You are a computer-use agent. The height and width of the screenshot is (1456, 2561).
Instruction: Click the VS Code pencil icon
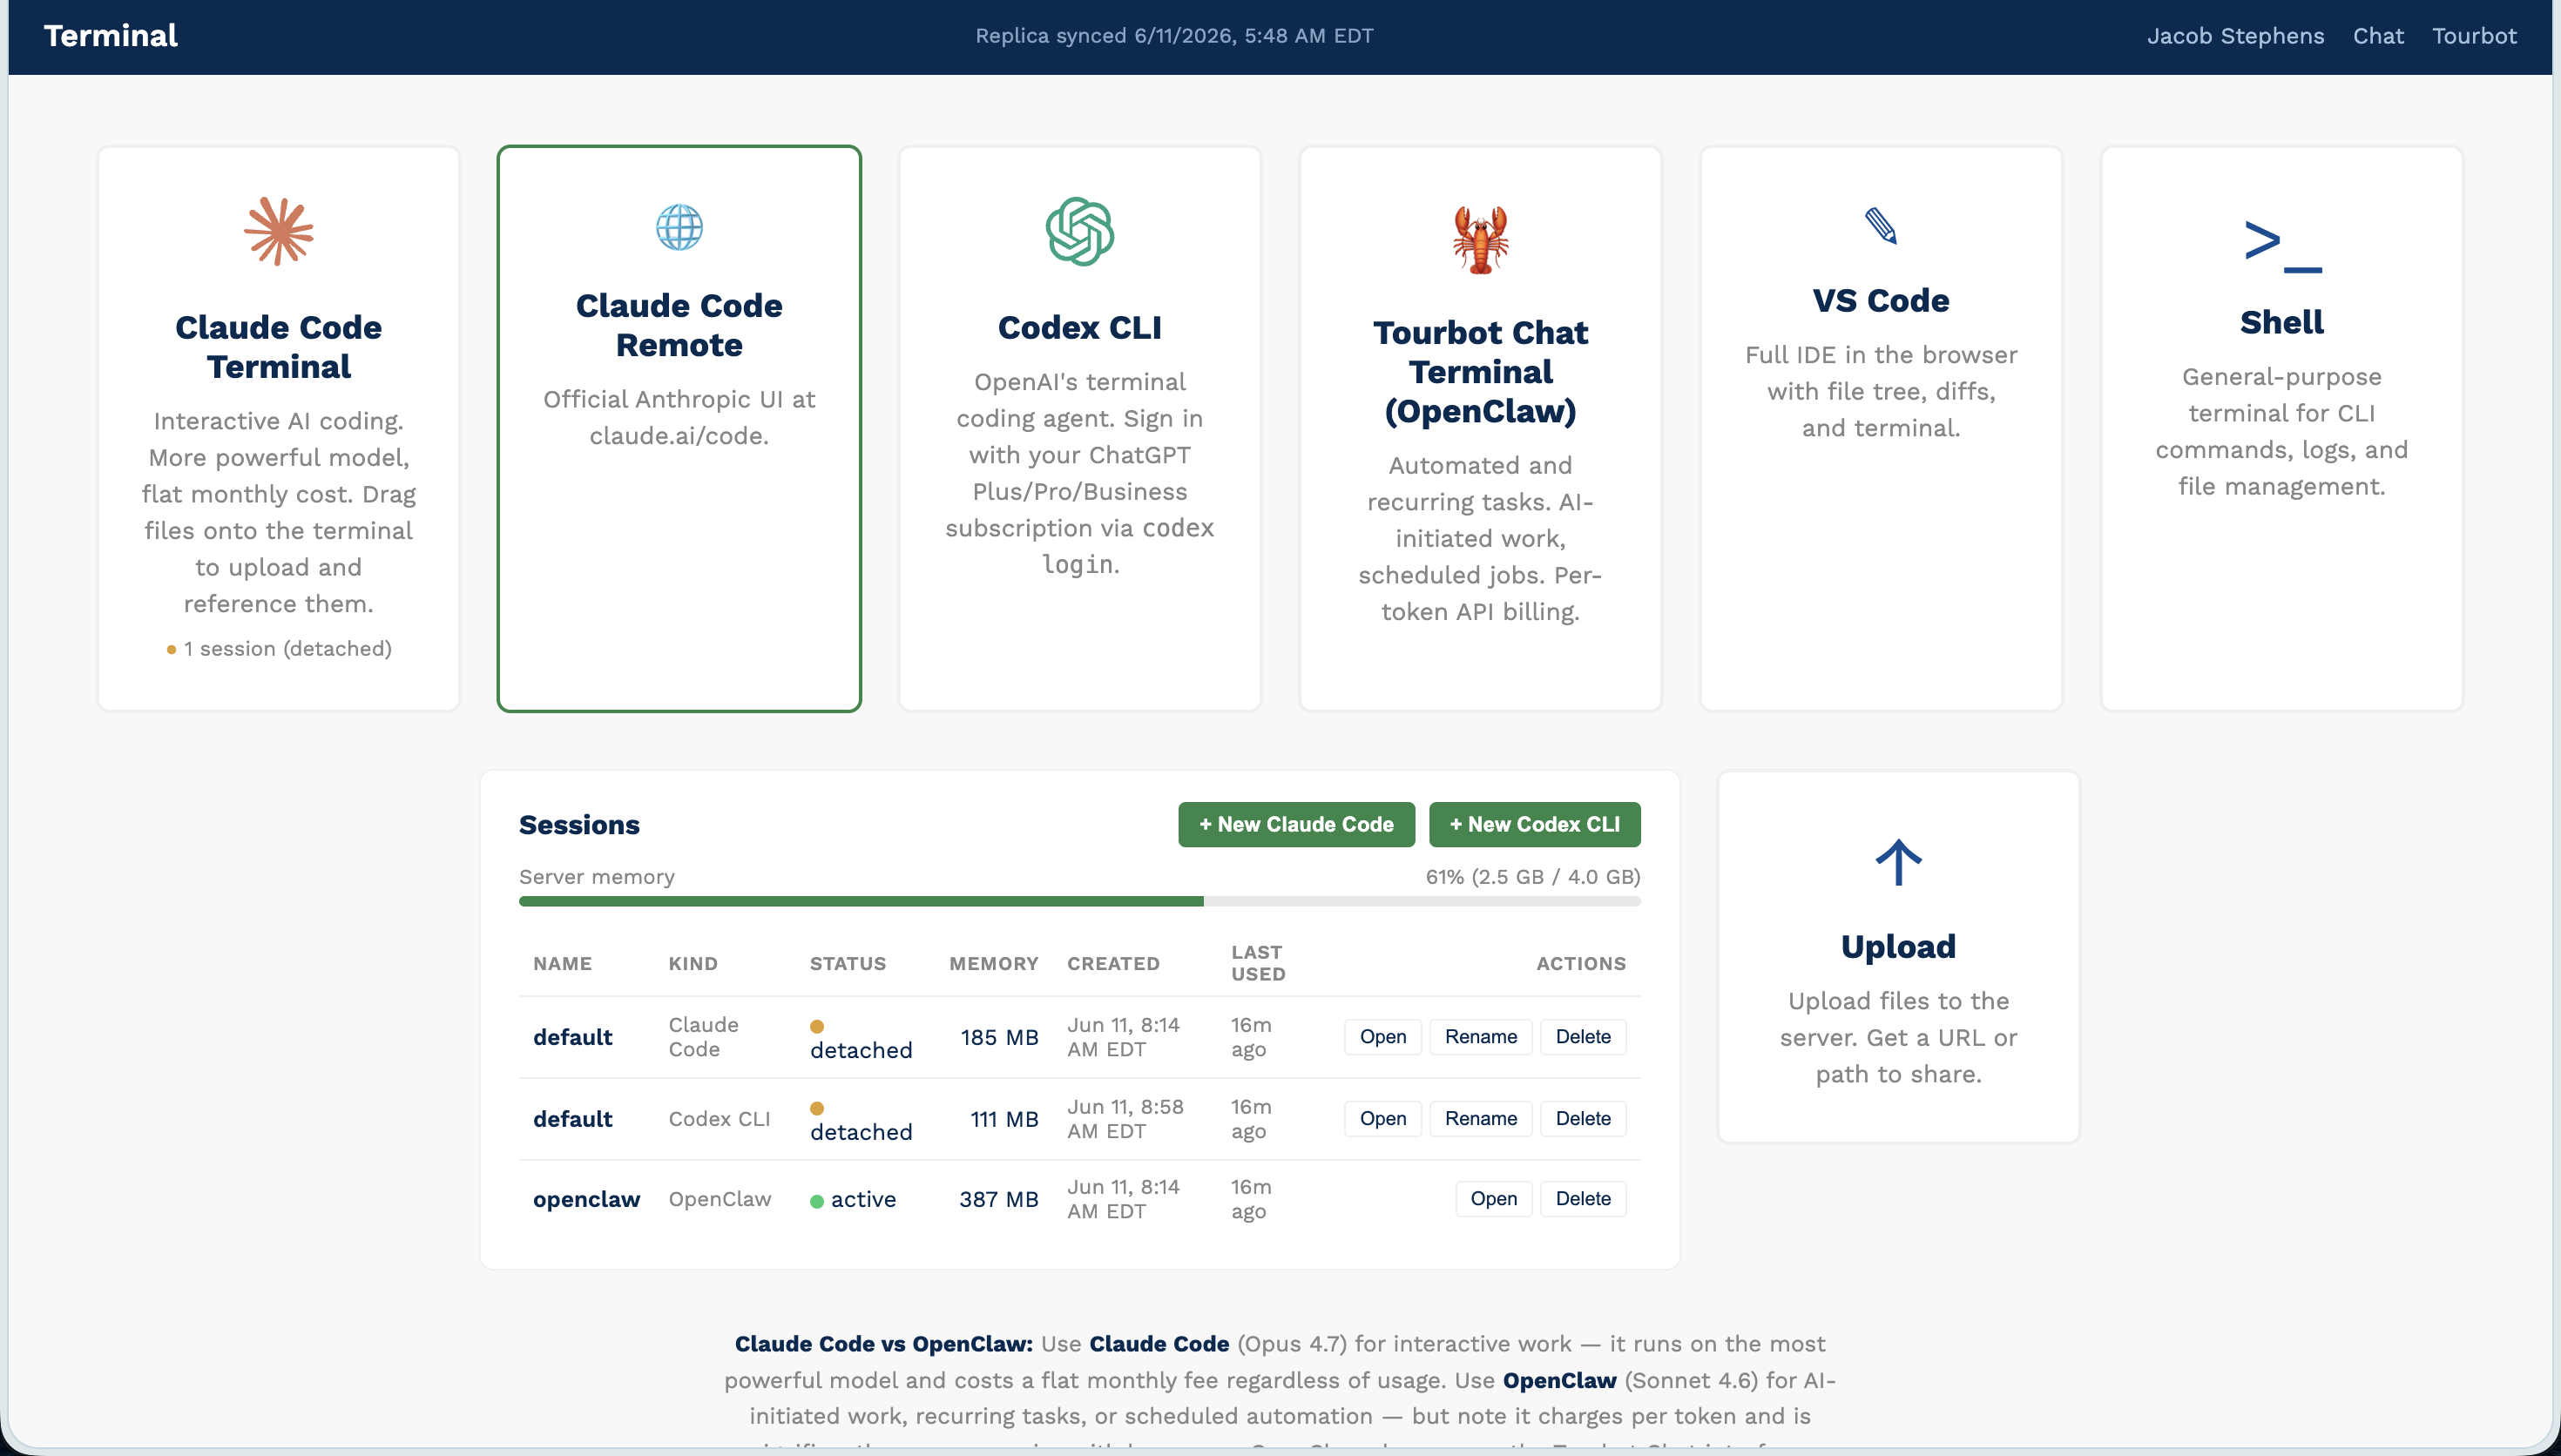(1881, 225)
